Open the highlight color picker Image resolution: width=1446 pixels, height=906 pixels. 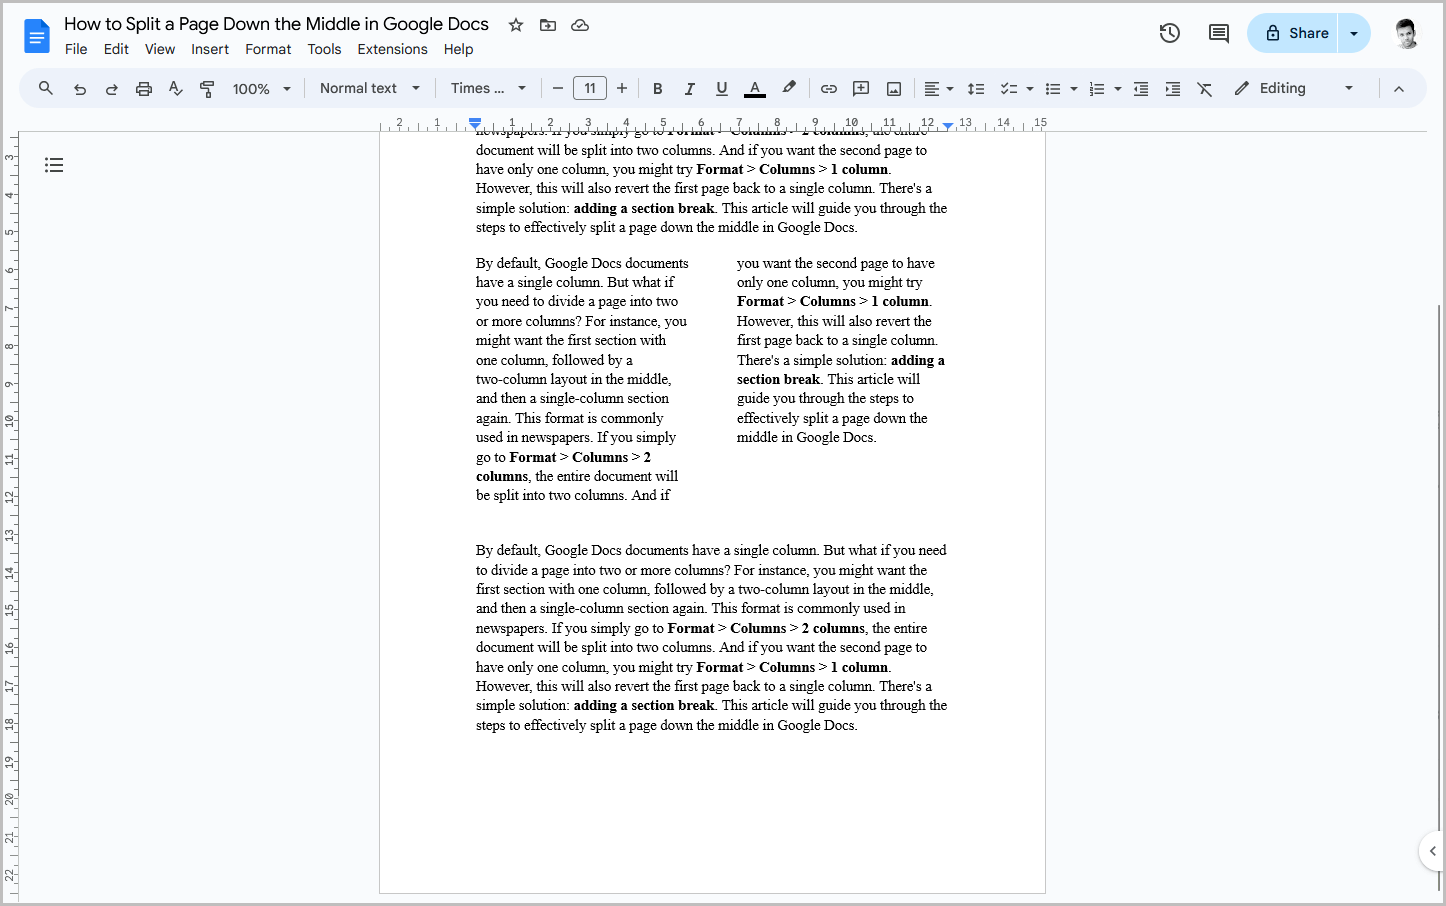point(789,89)
